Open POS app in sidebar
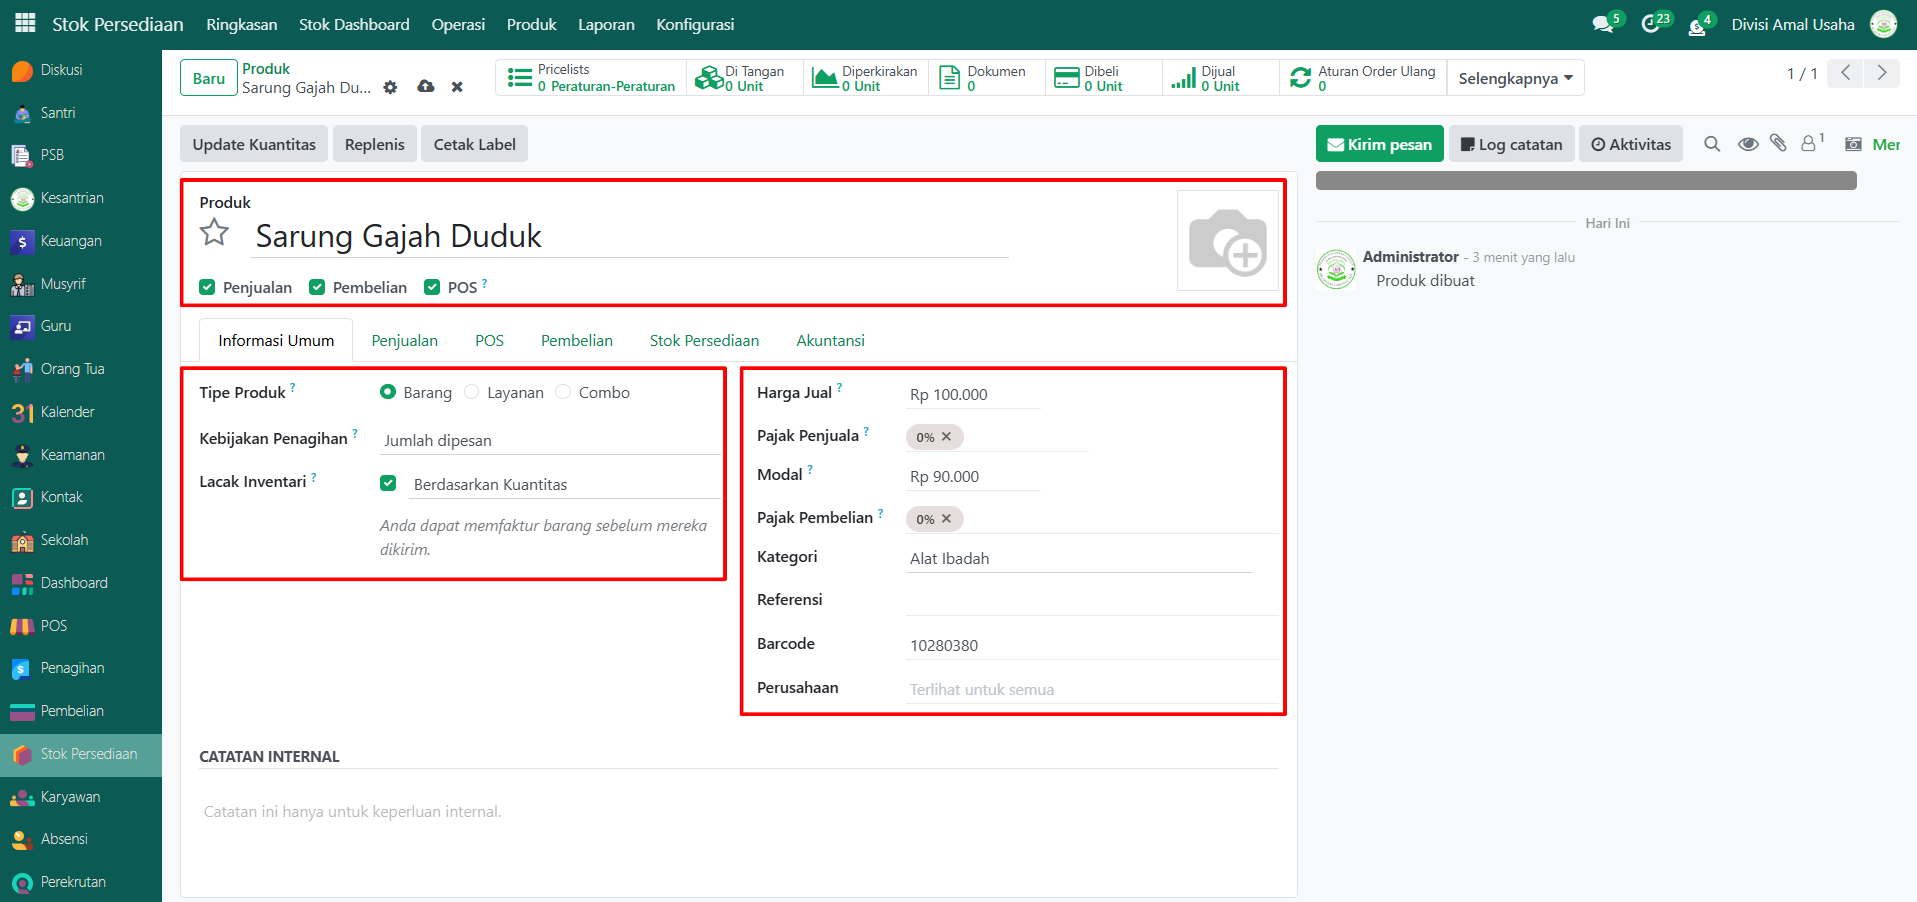This screenshot has width=1917, height=902. (x=54, y=626)
